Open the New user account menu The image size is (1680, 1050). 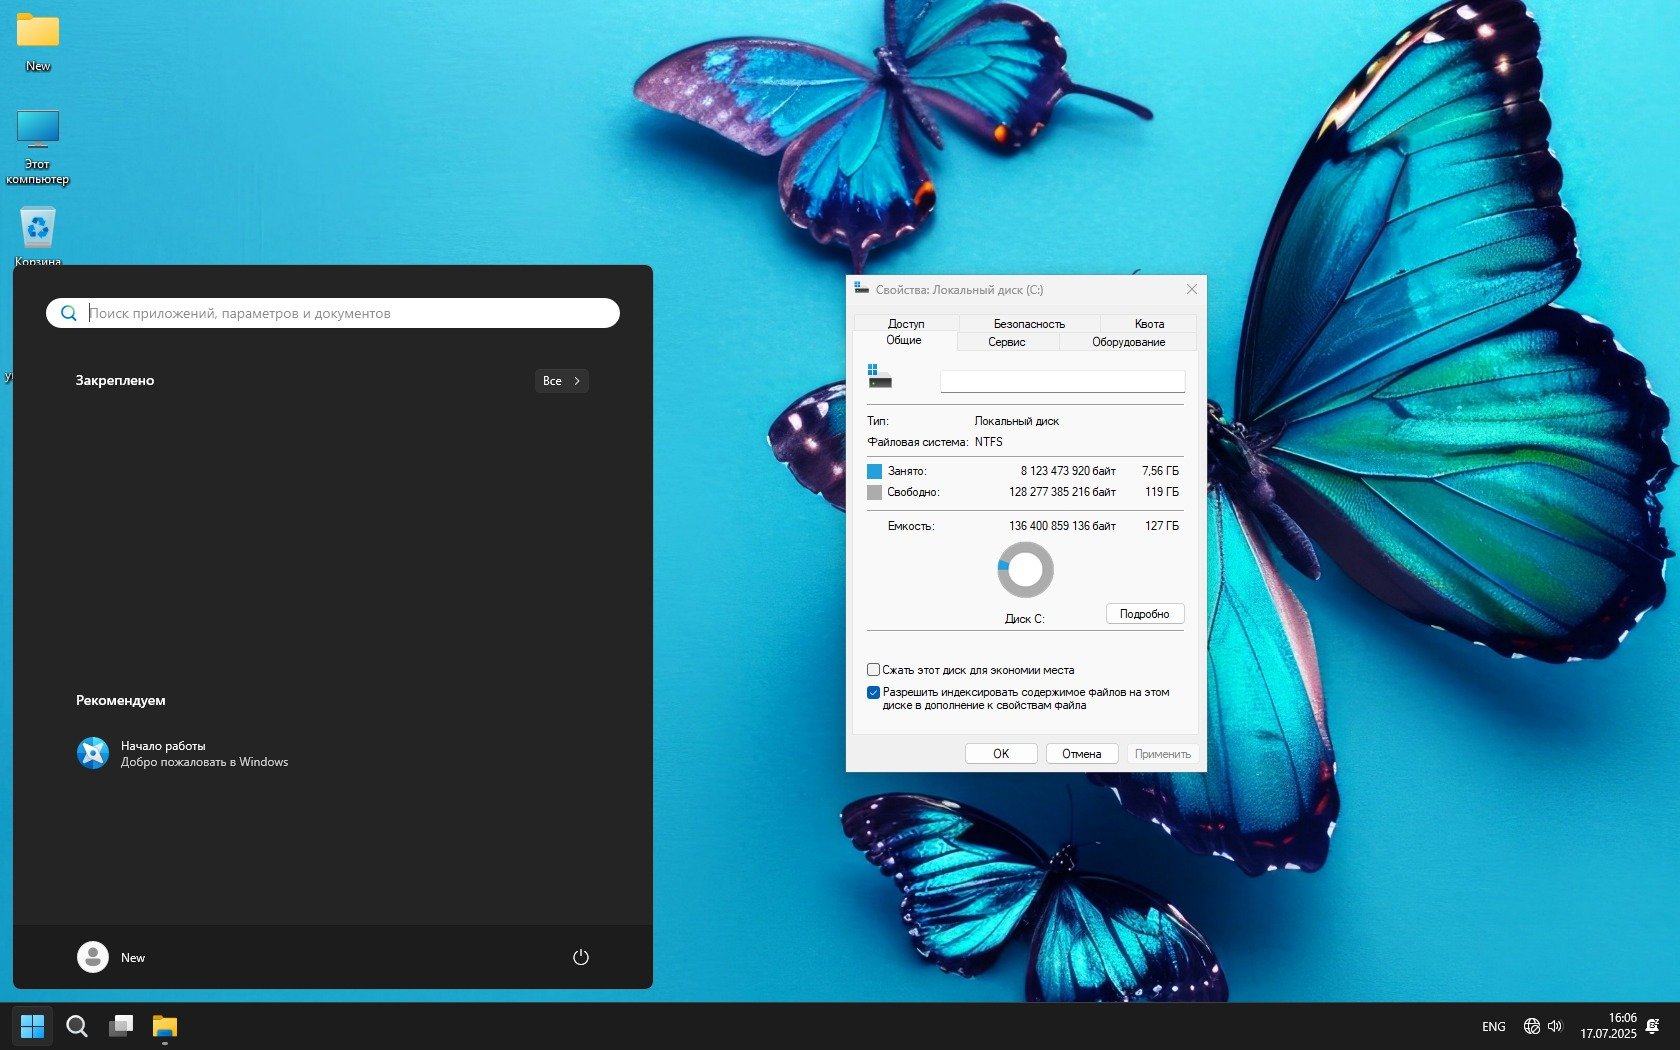click(112, 957)
